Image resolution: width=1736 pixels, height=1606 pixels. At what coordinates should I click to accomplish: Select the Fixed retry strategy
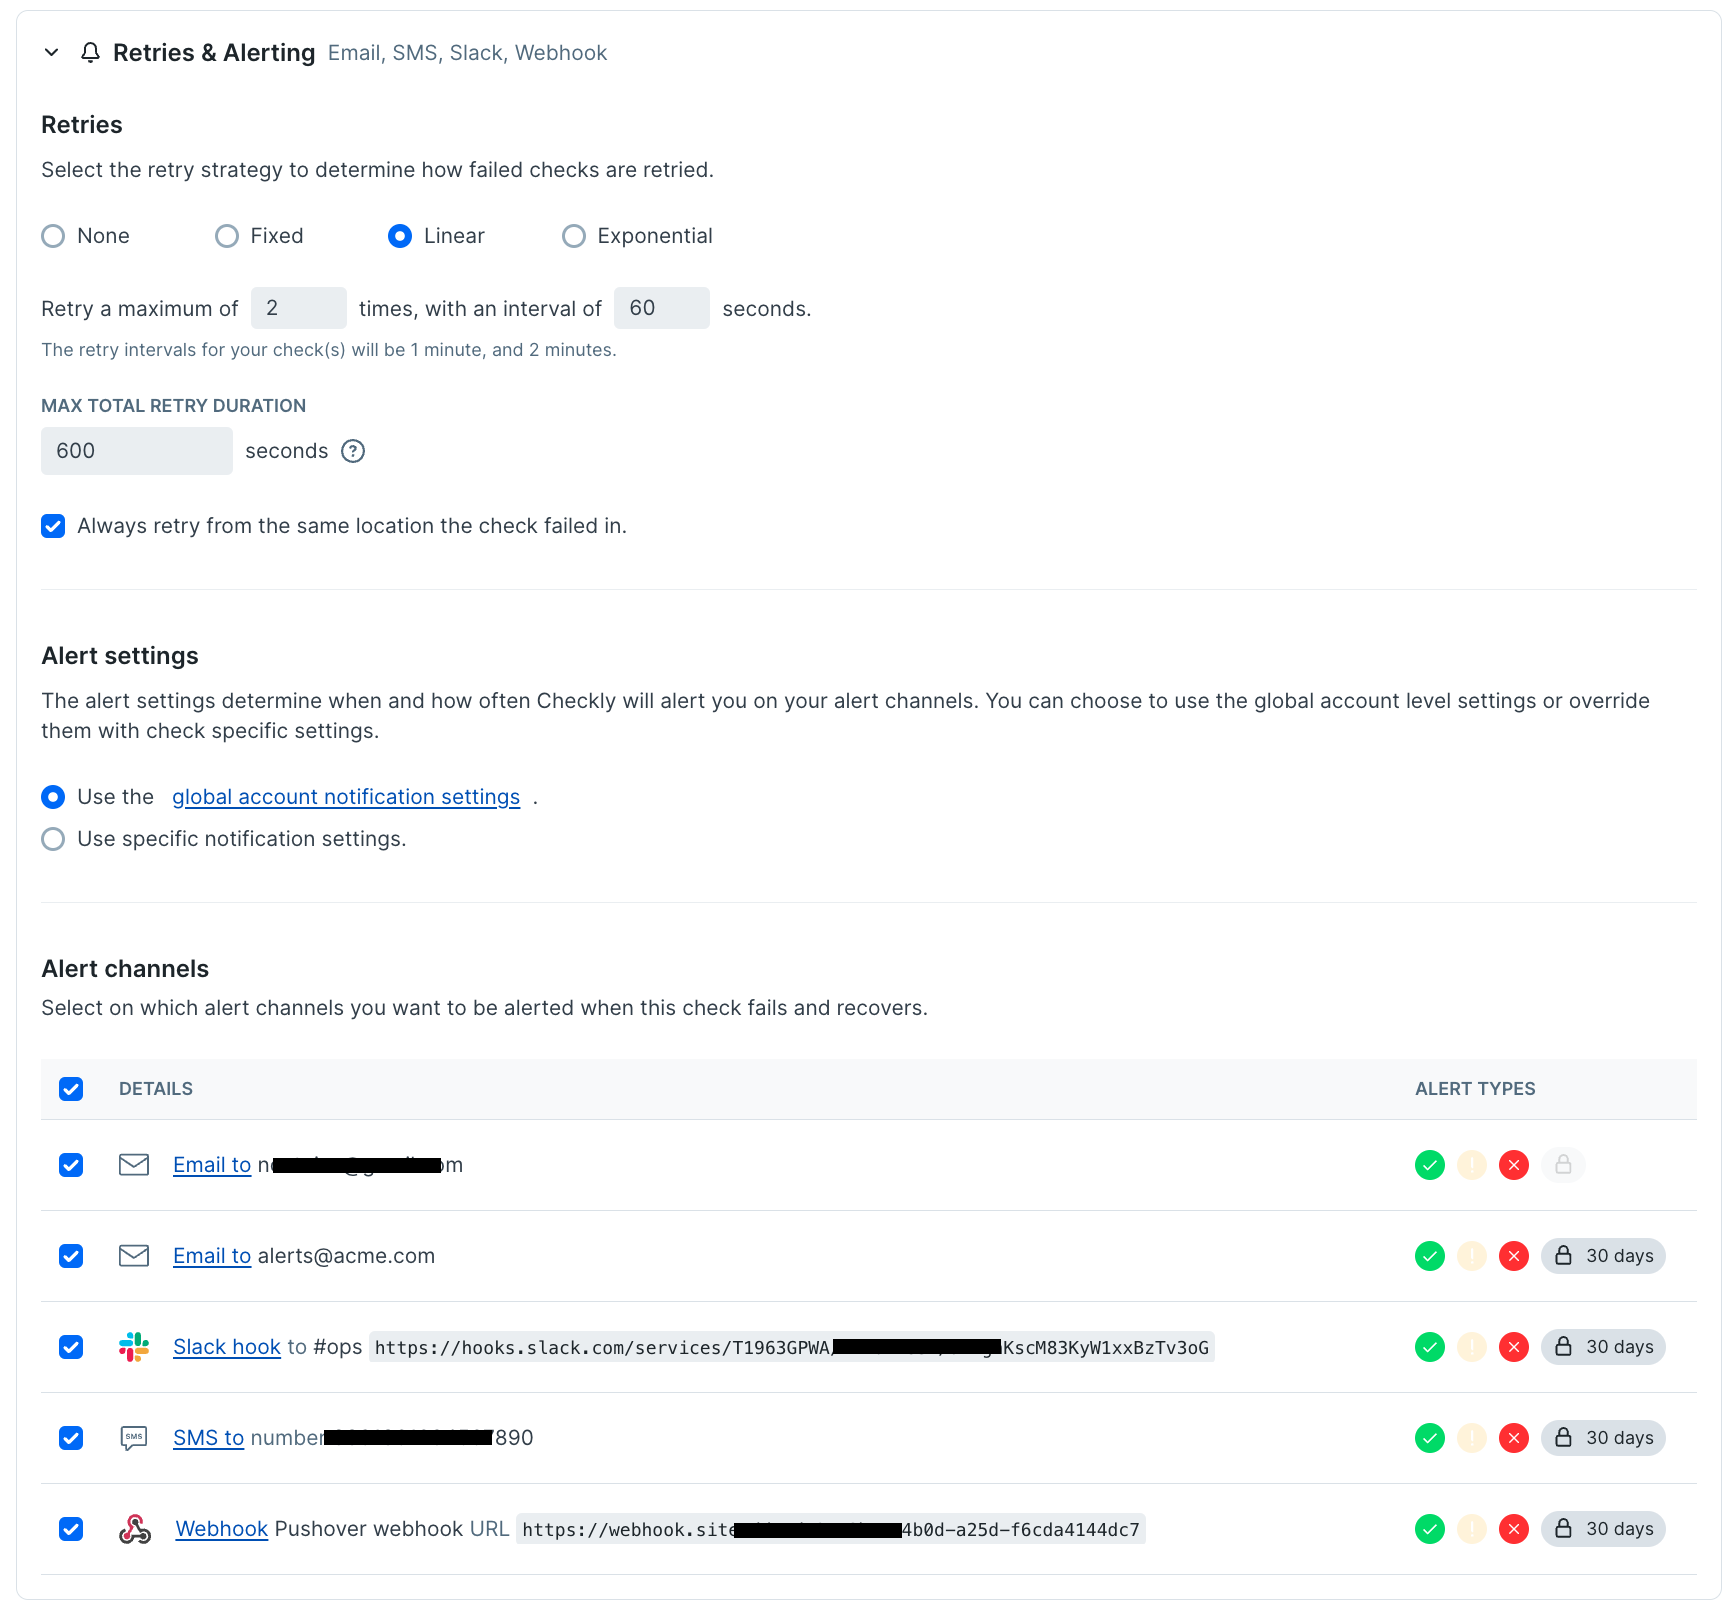tap(226, 236)
